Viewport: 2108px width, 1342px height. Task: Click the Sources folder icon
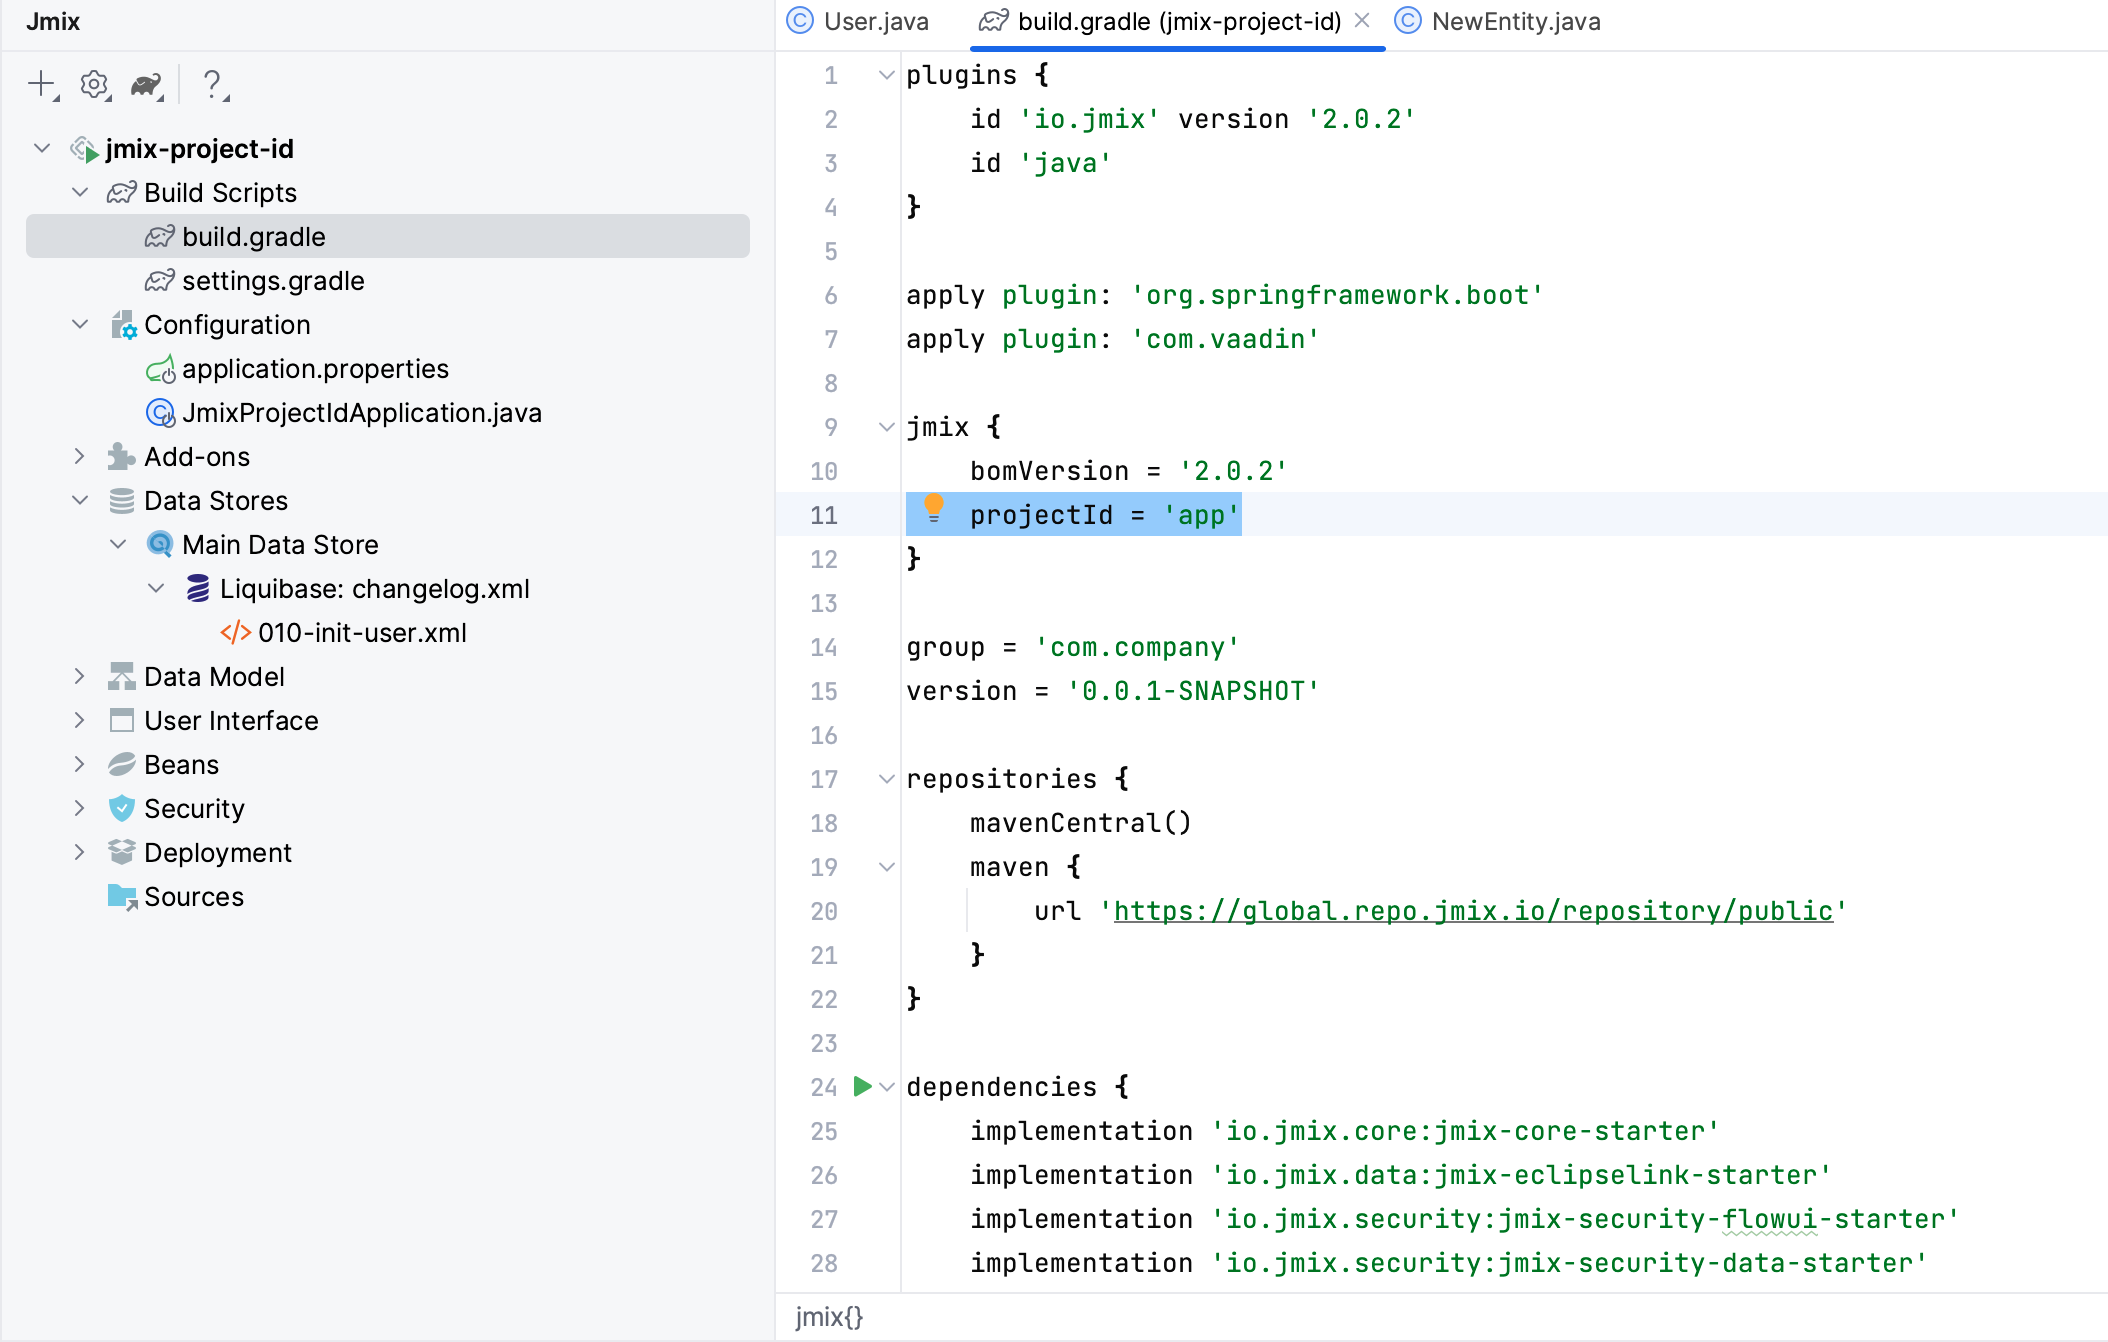122,897
